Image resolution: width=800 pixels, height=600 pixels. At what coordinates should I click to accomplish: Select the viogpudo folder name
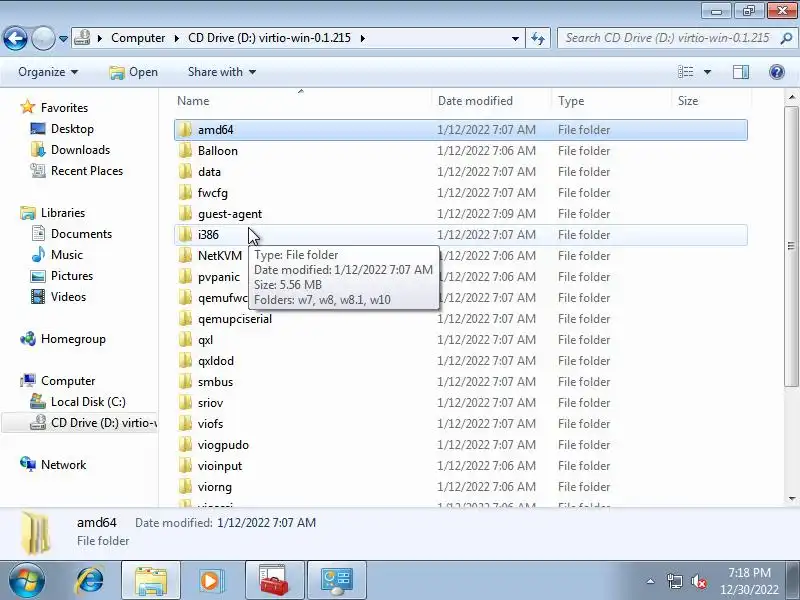(x=223, y=445)
